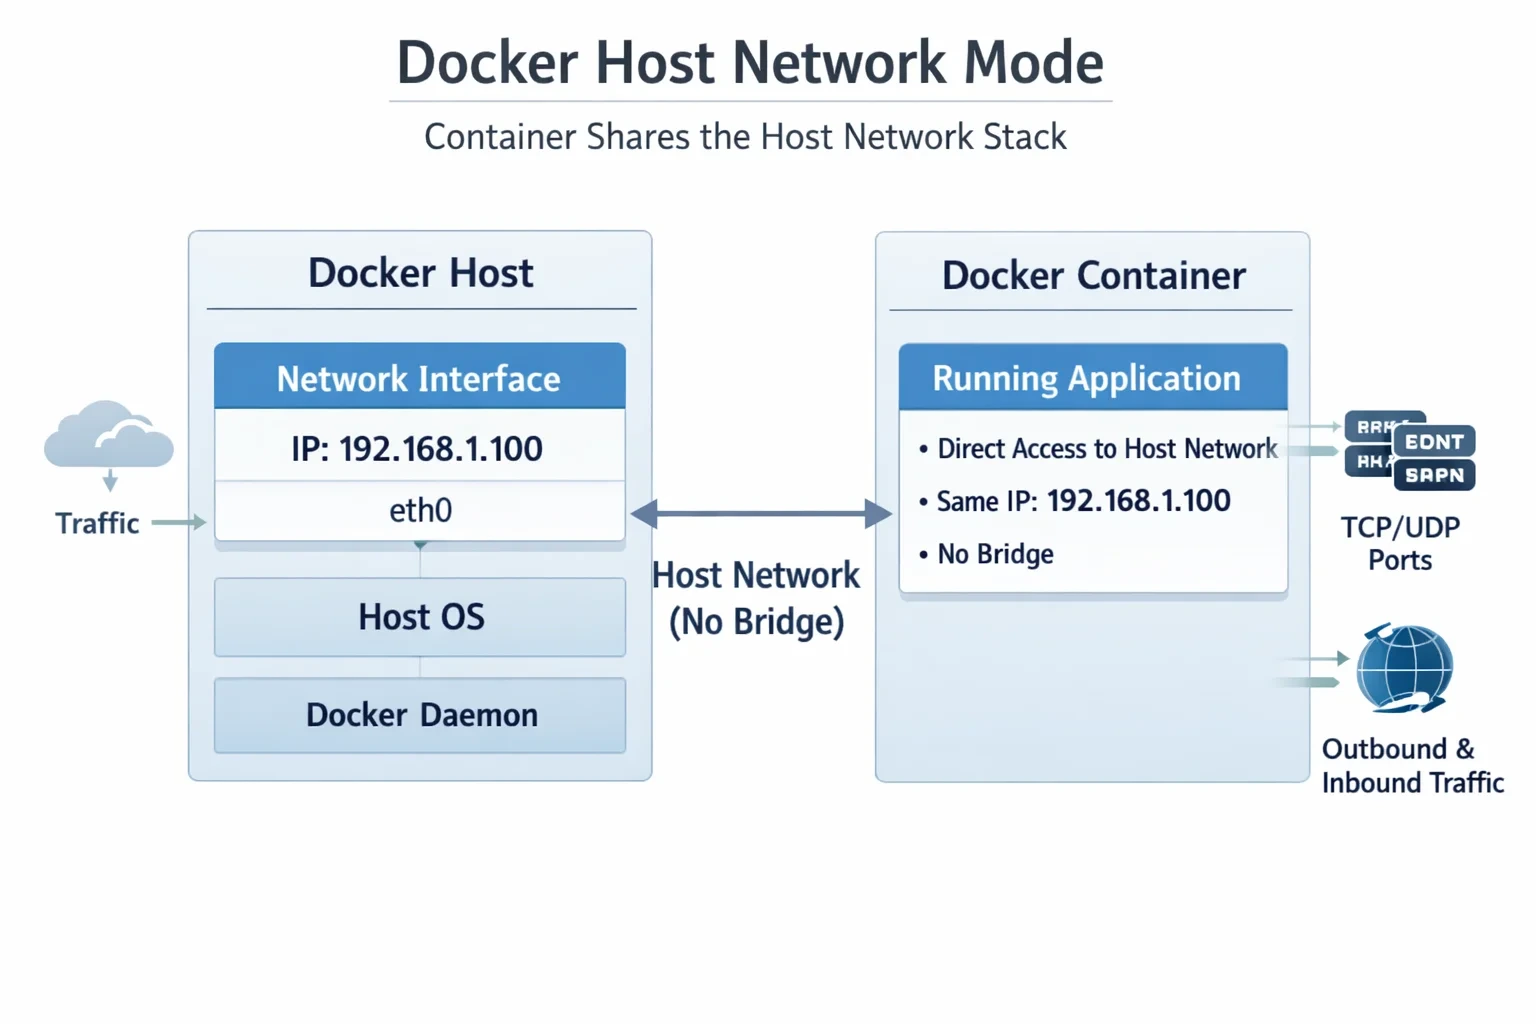Click the down arrow beneath cloud icon

(110, 480)
